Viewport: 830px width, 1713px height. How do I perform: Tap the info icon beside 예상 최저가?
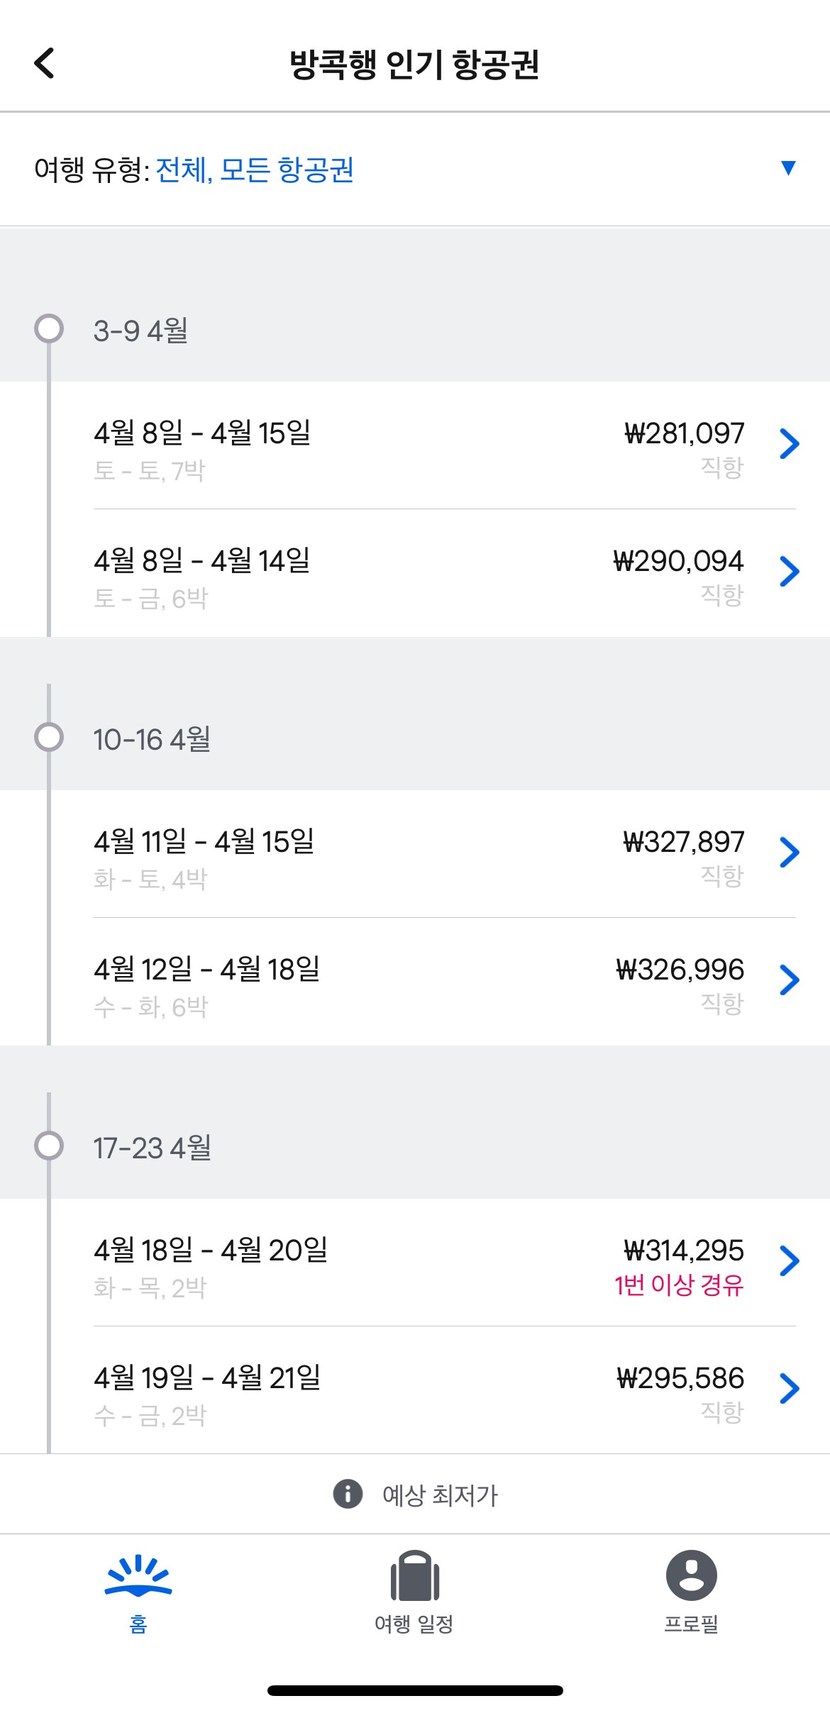point(347,1494)
